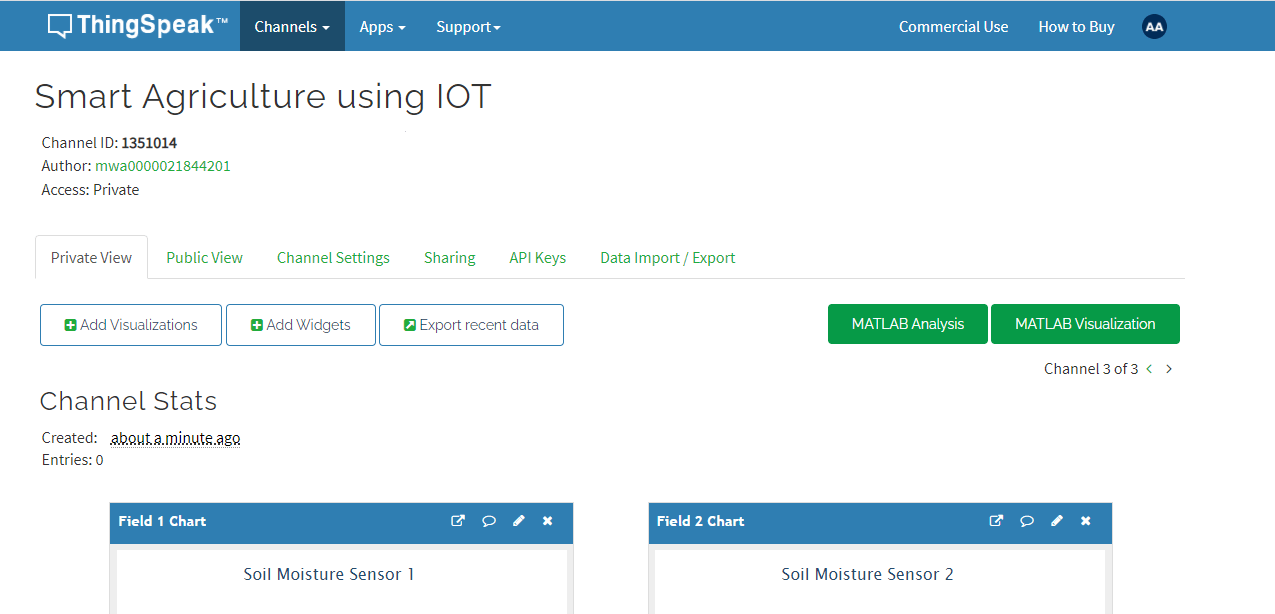
Task: Click the speech bubble icon on Field 1 Chart
Action: (488, 520)
